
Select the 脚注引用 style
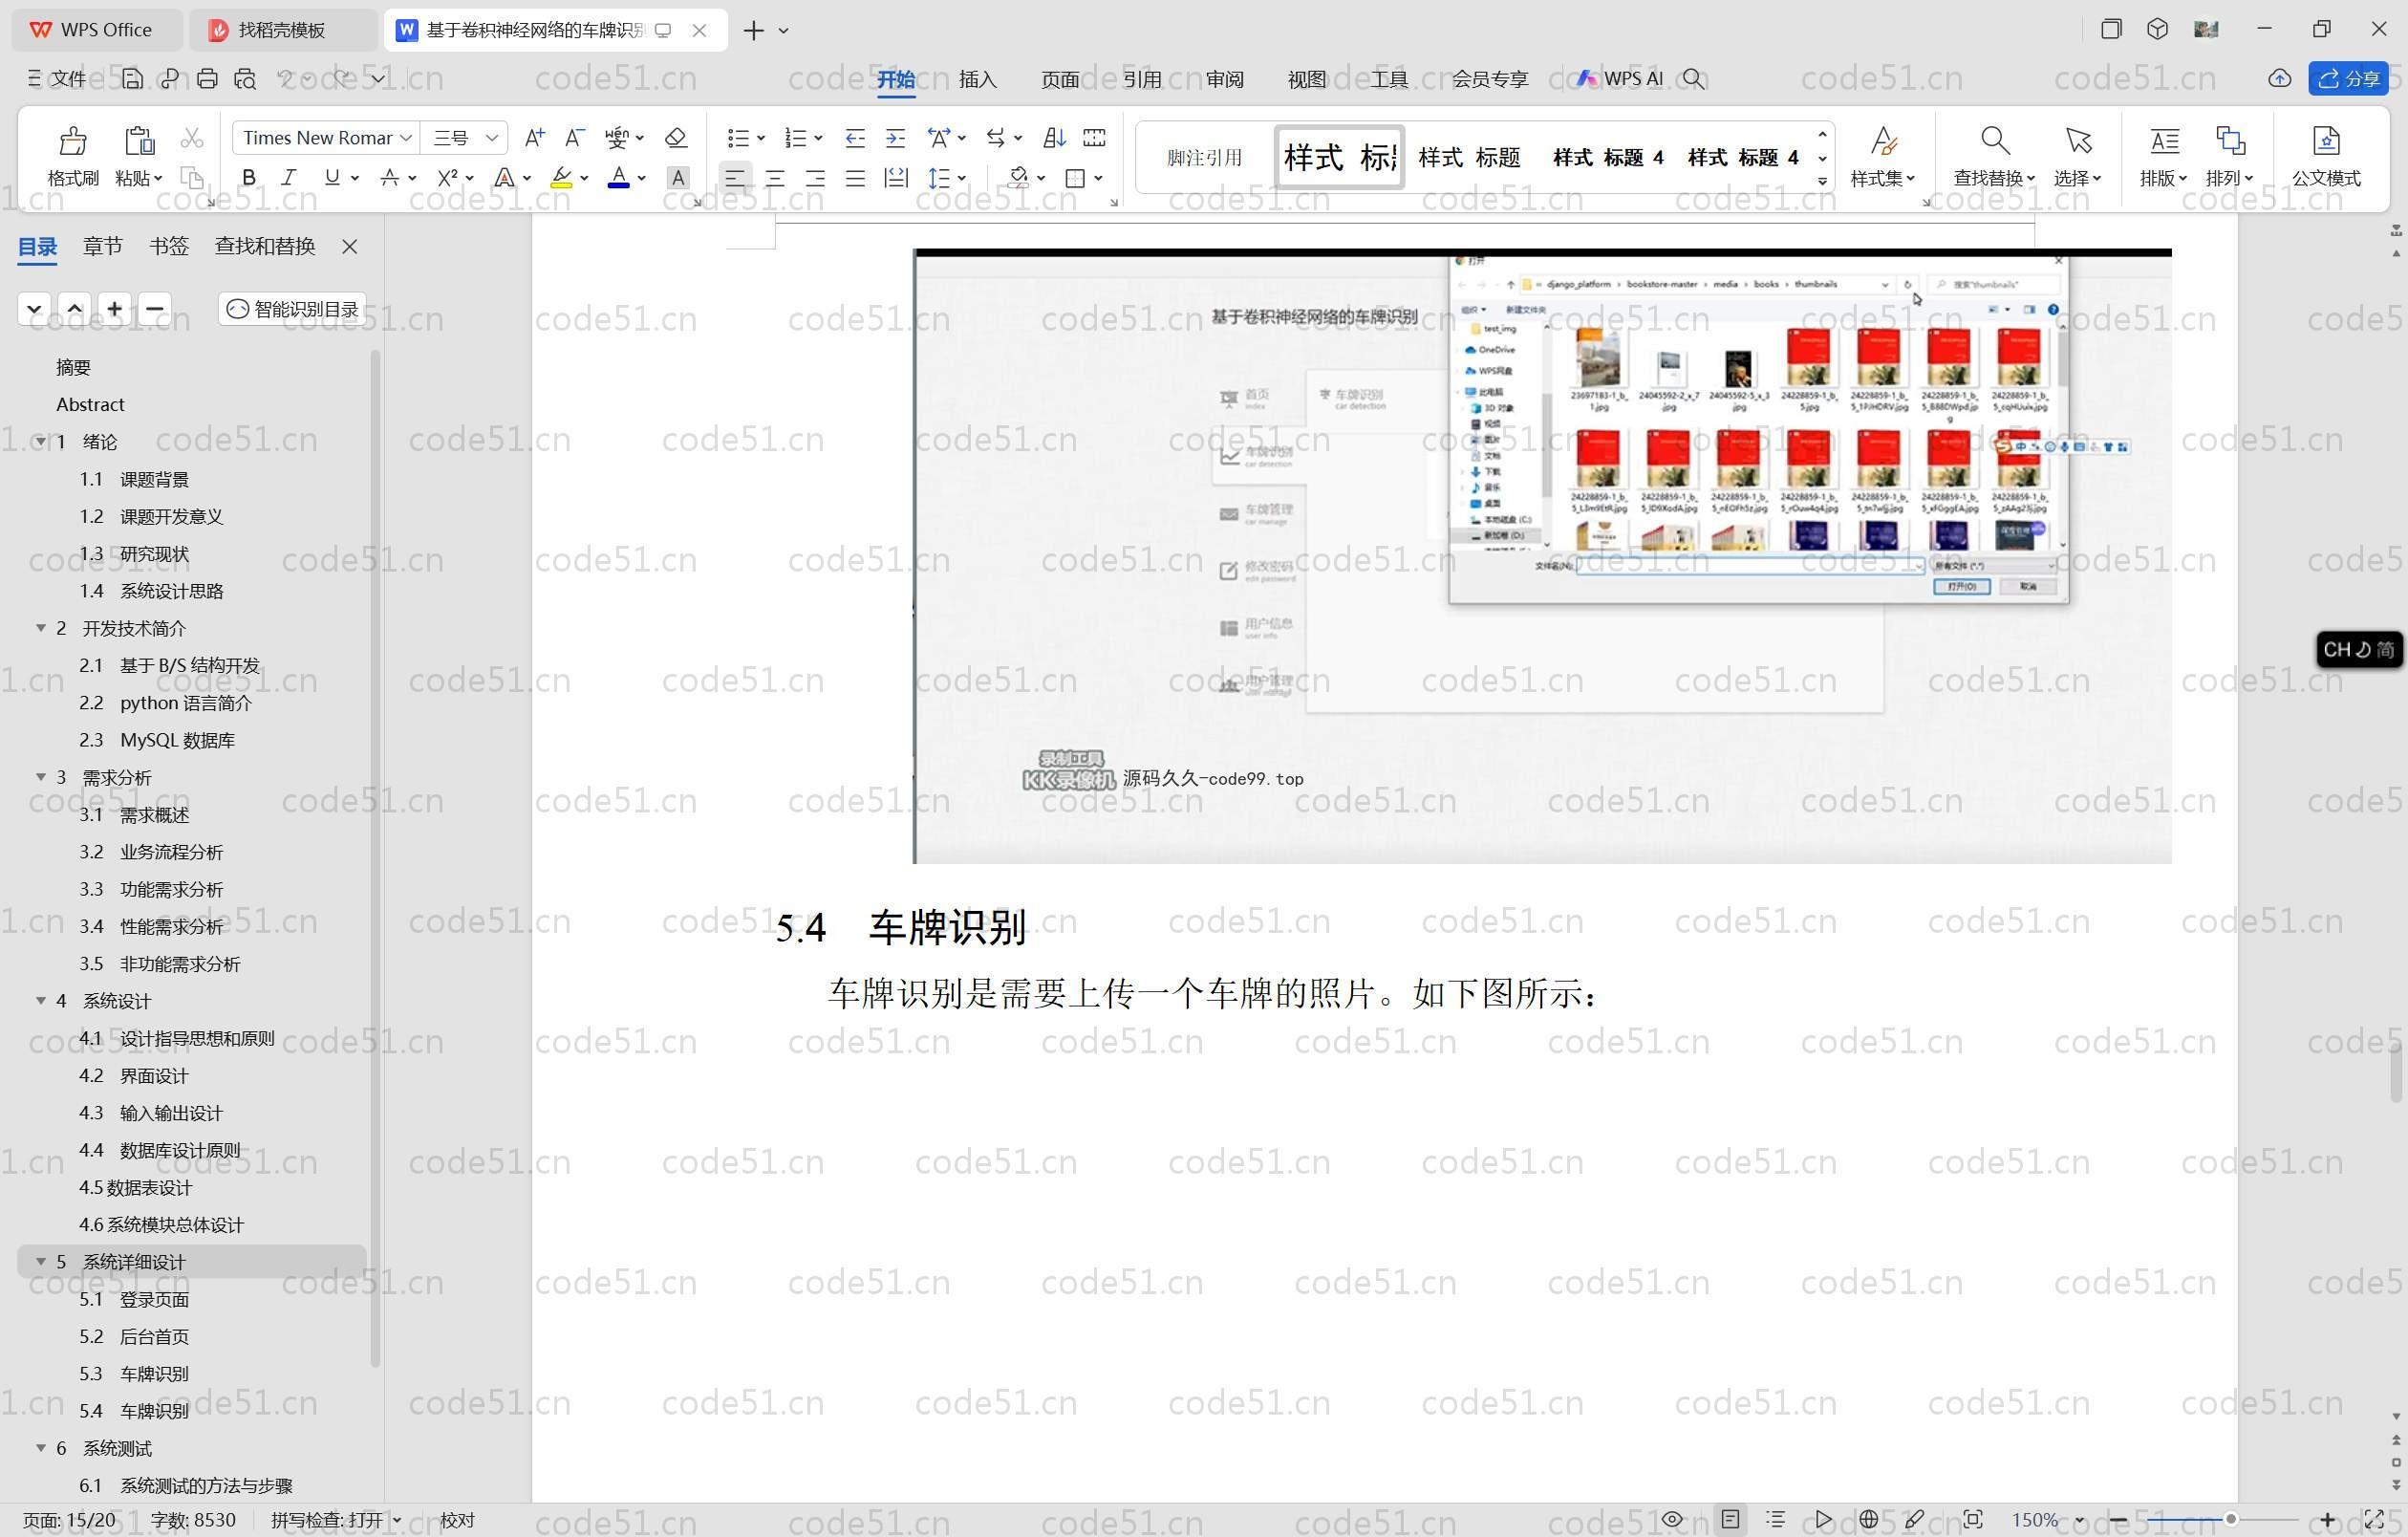tap(1204, 157)
